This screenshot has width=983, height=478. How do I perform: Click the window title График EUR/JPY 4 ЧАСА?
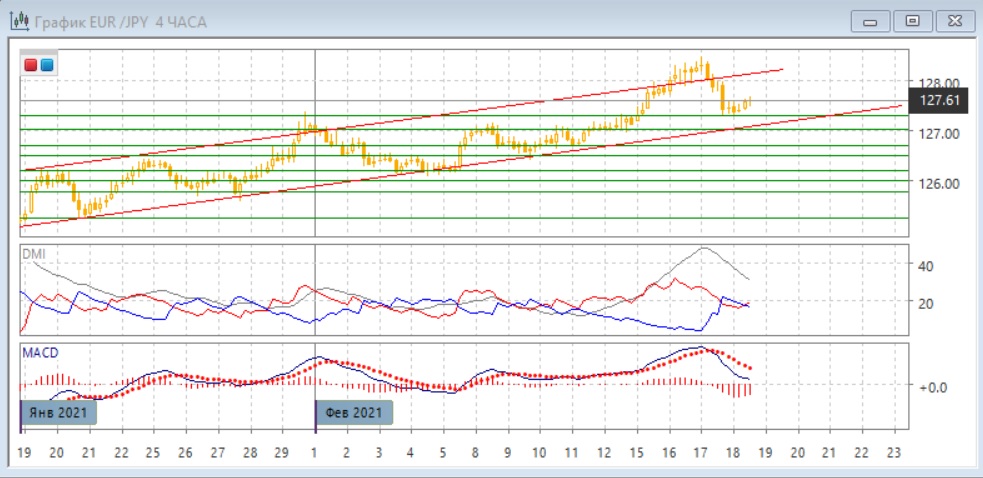tap(121, 23)
